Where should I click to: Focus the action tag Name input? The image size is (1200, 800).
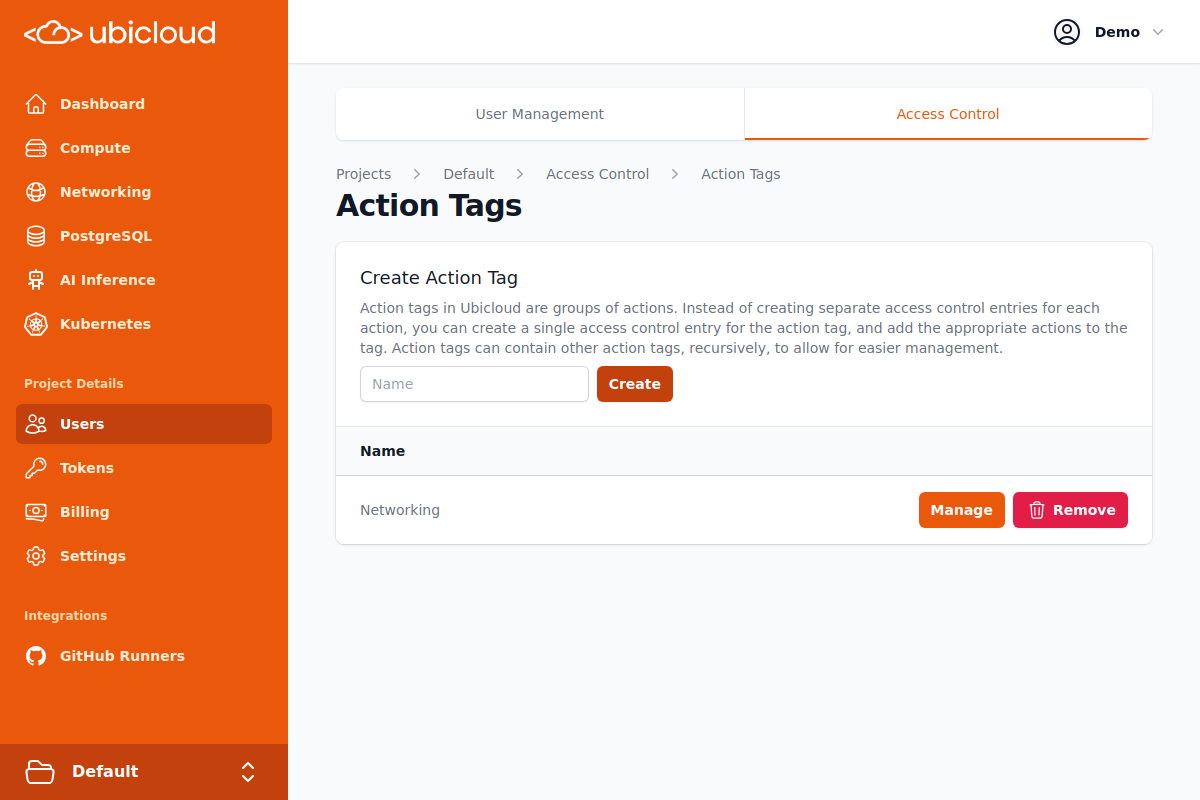474,384
